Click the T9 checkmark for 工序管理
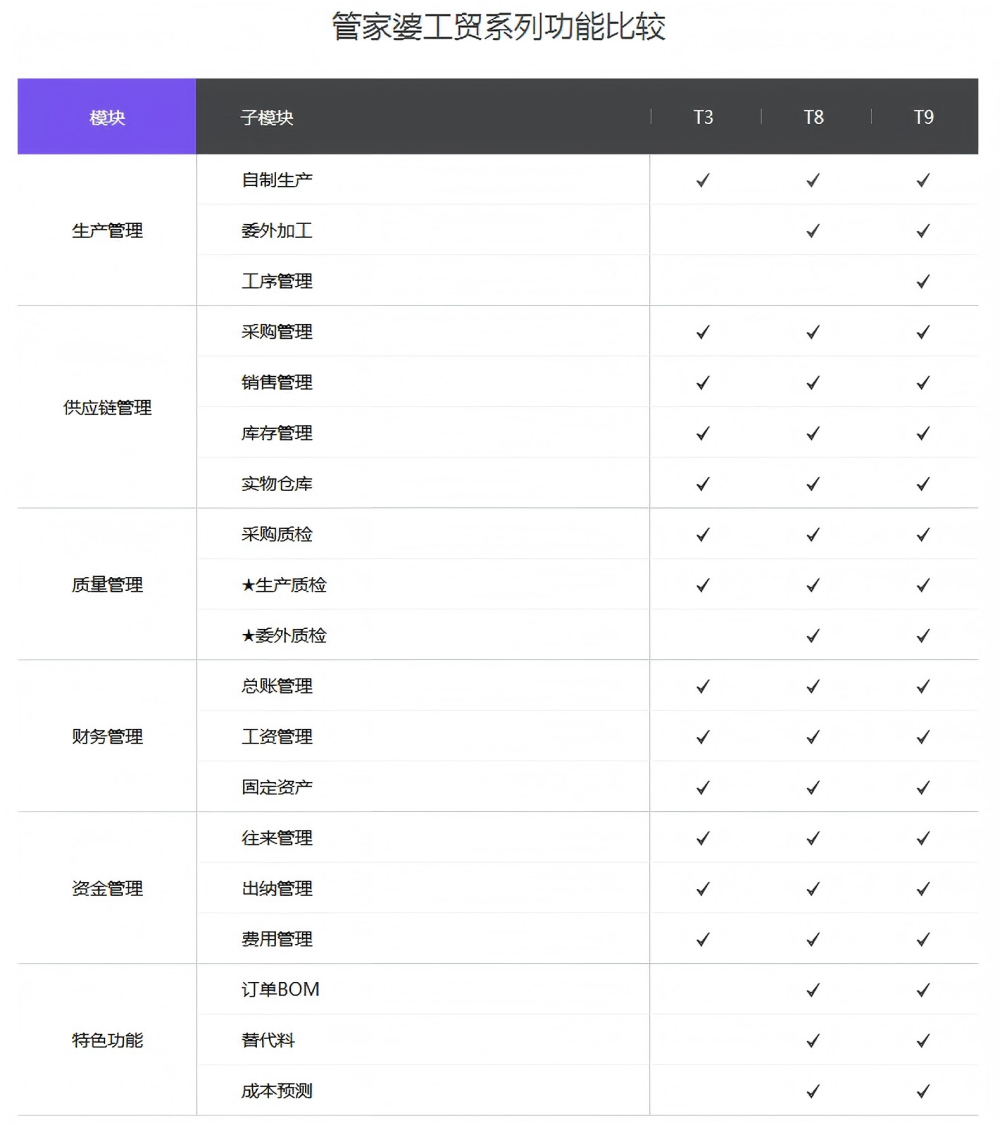 click(x=923, y=281)
